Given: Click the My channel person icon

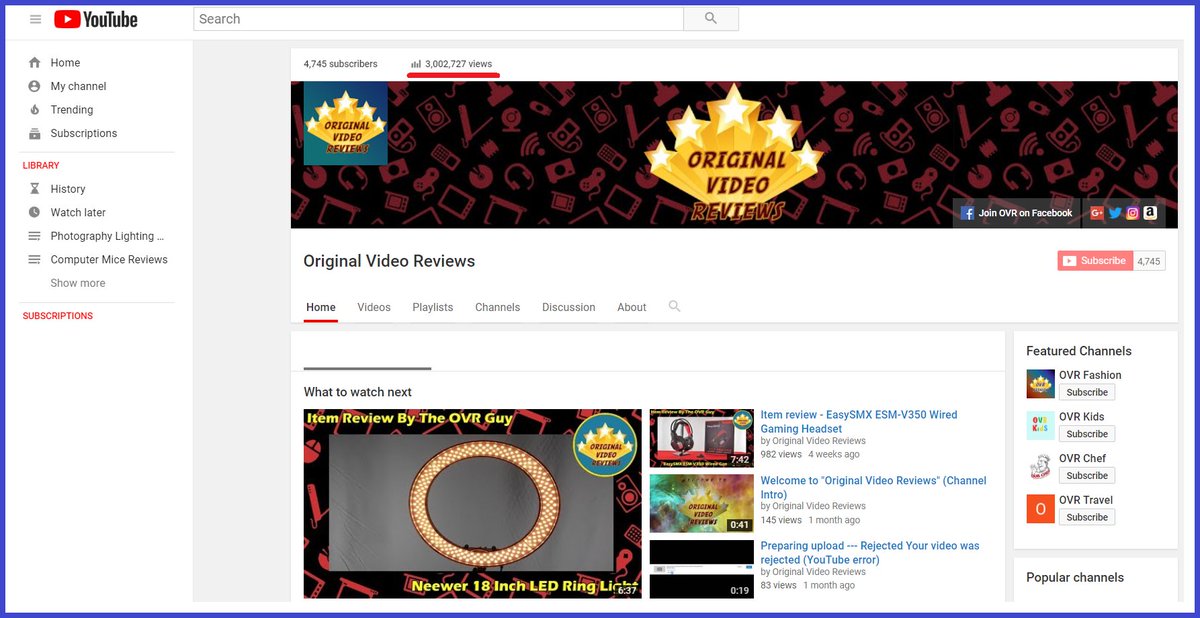Looking at the screenshot, I should [35, 86].
